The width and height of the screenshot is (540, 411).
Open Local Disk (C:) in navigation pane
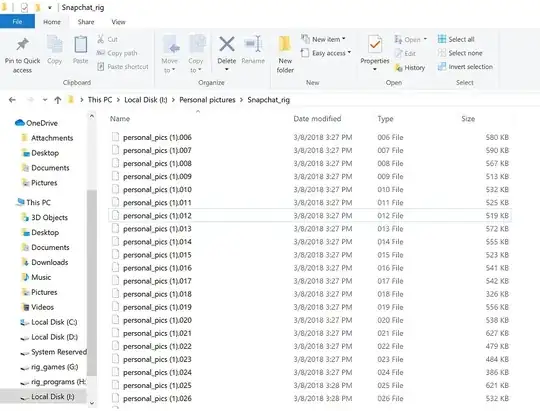click(x=54, y=322)
